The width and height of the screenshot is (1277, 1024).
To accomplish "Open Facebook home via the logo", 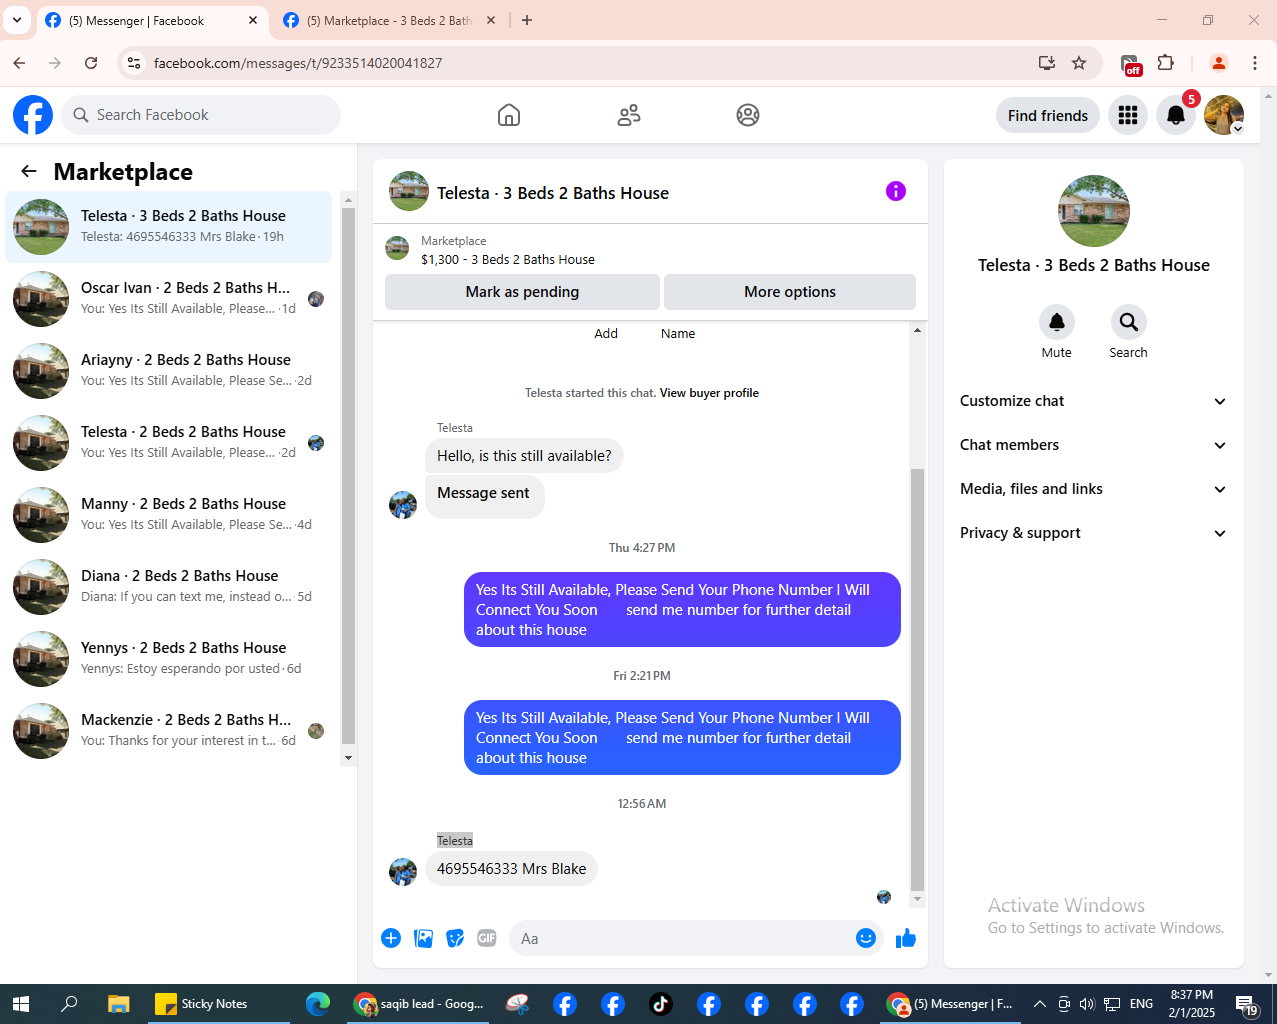I will coord(33,115).
